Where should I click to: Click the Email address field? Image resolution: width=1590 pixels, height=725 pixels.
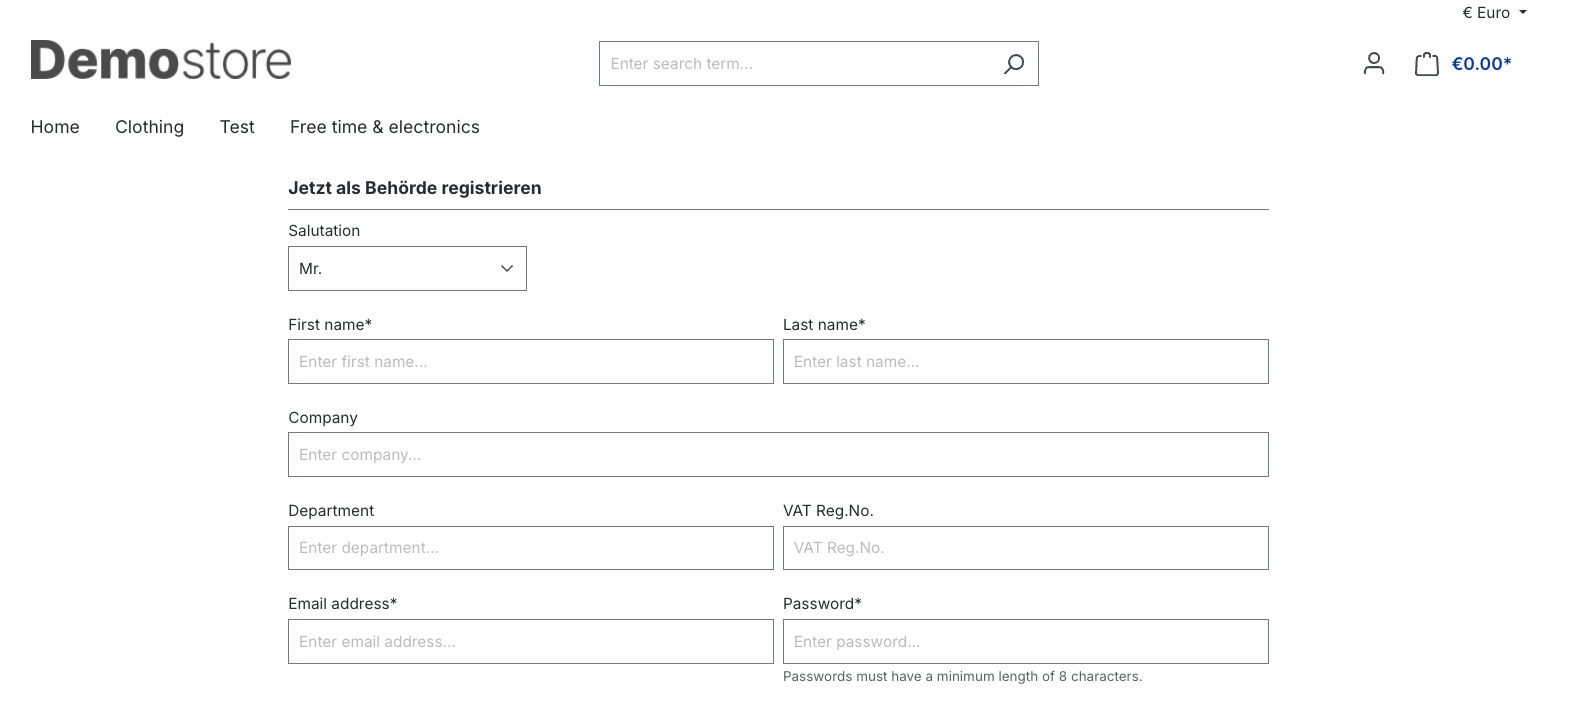[530, 642]
